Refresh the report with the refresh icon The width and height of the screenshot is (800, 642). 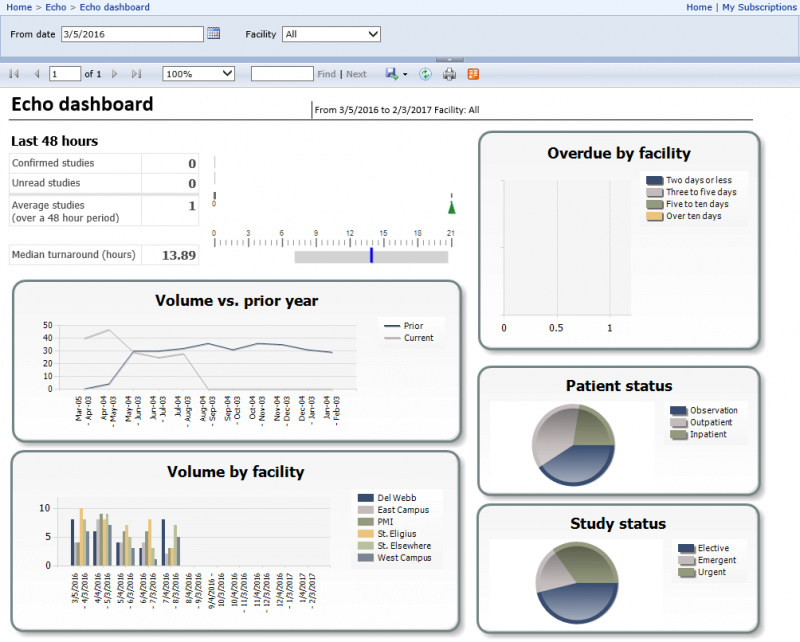[425, 73]
